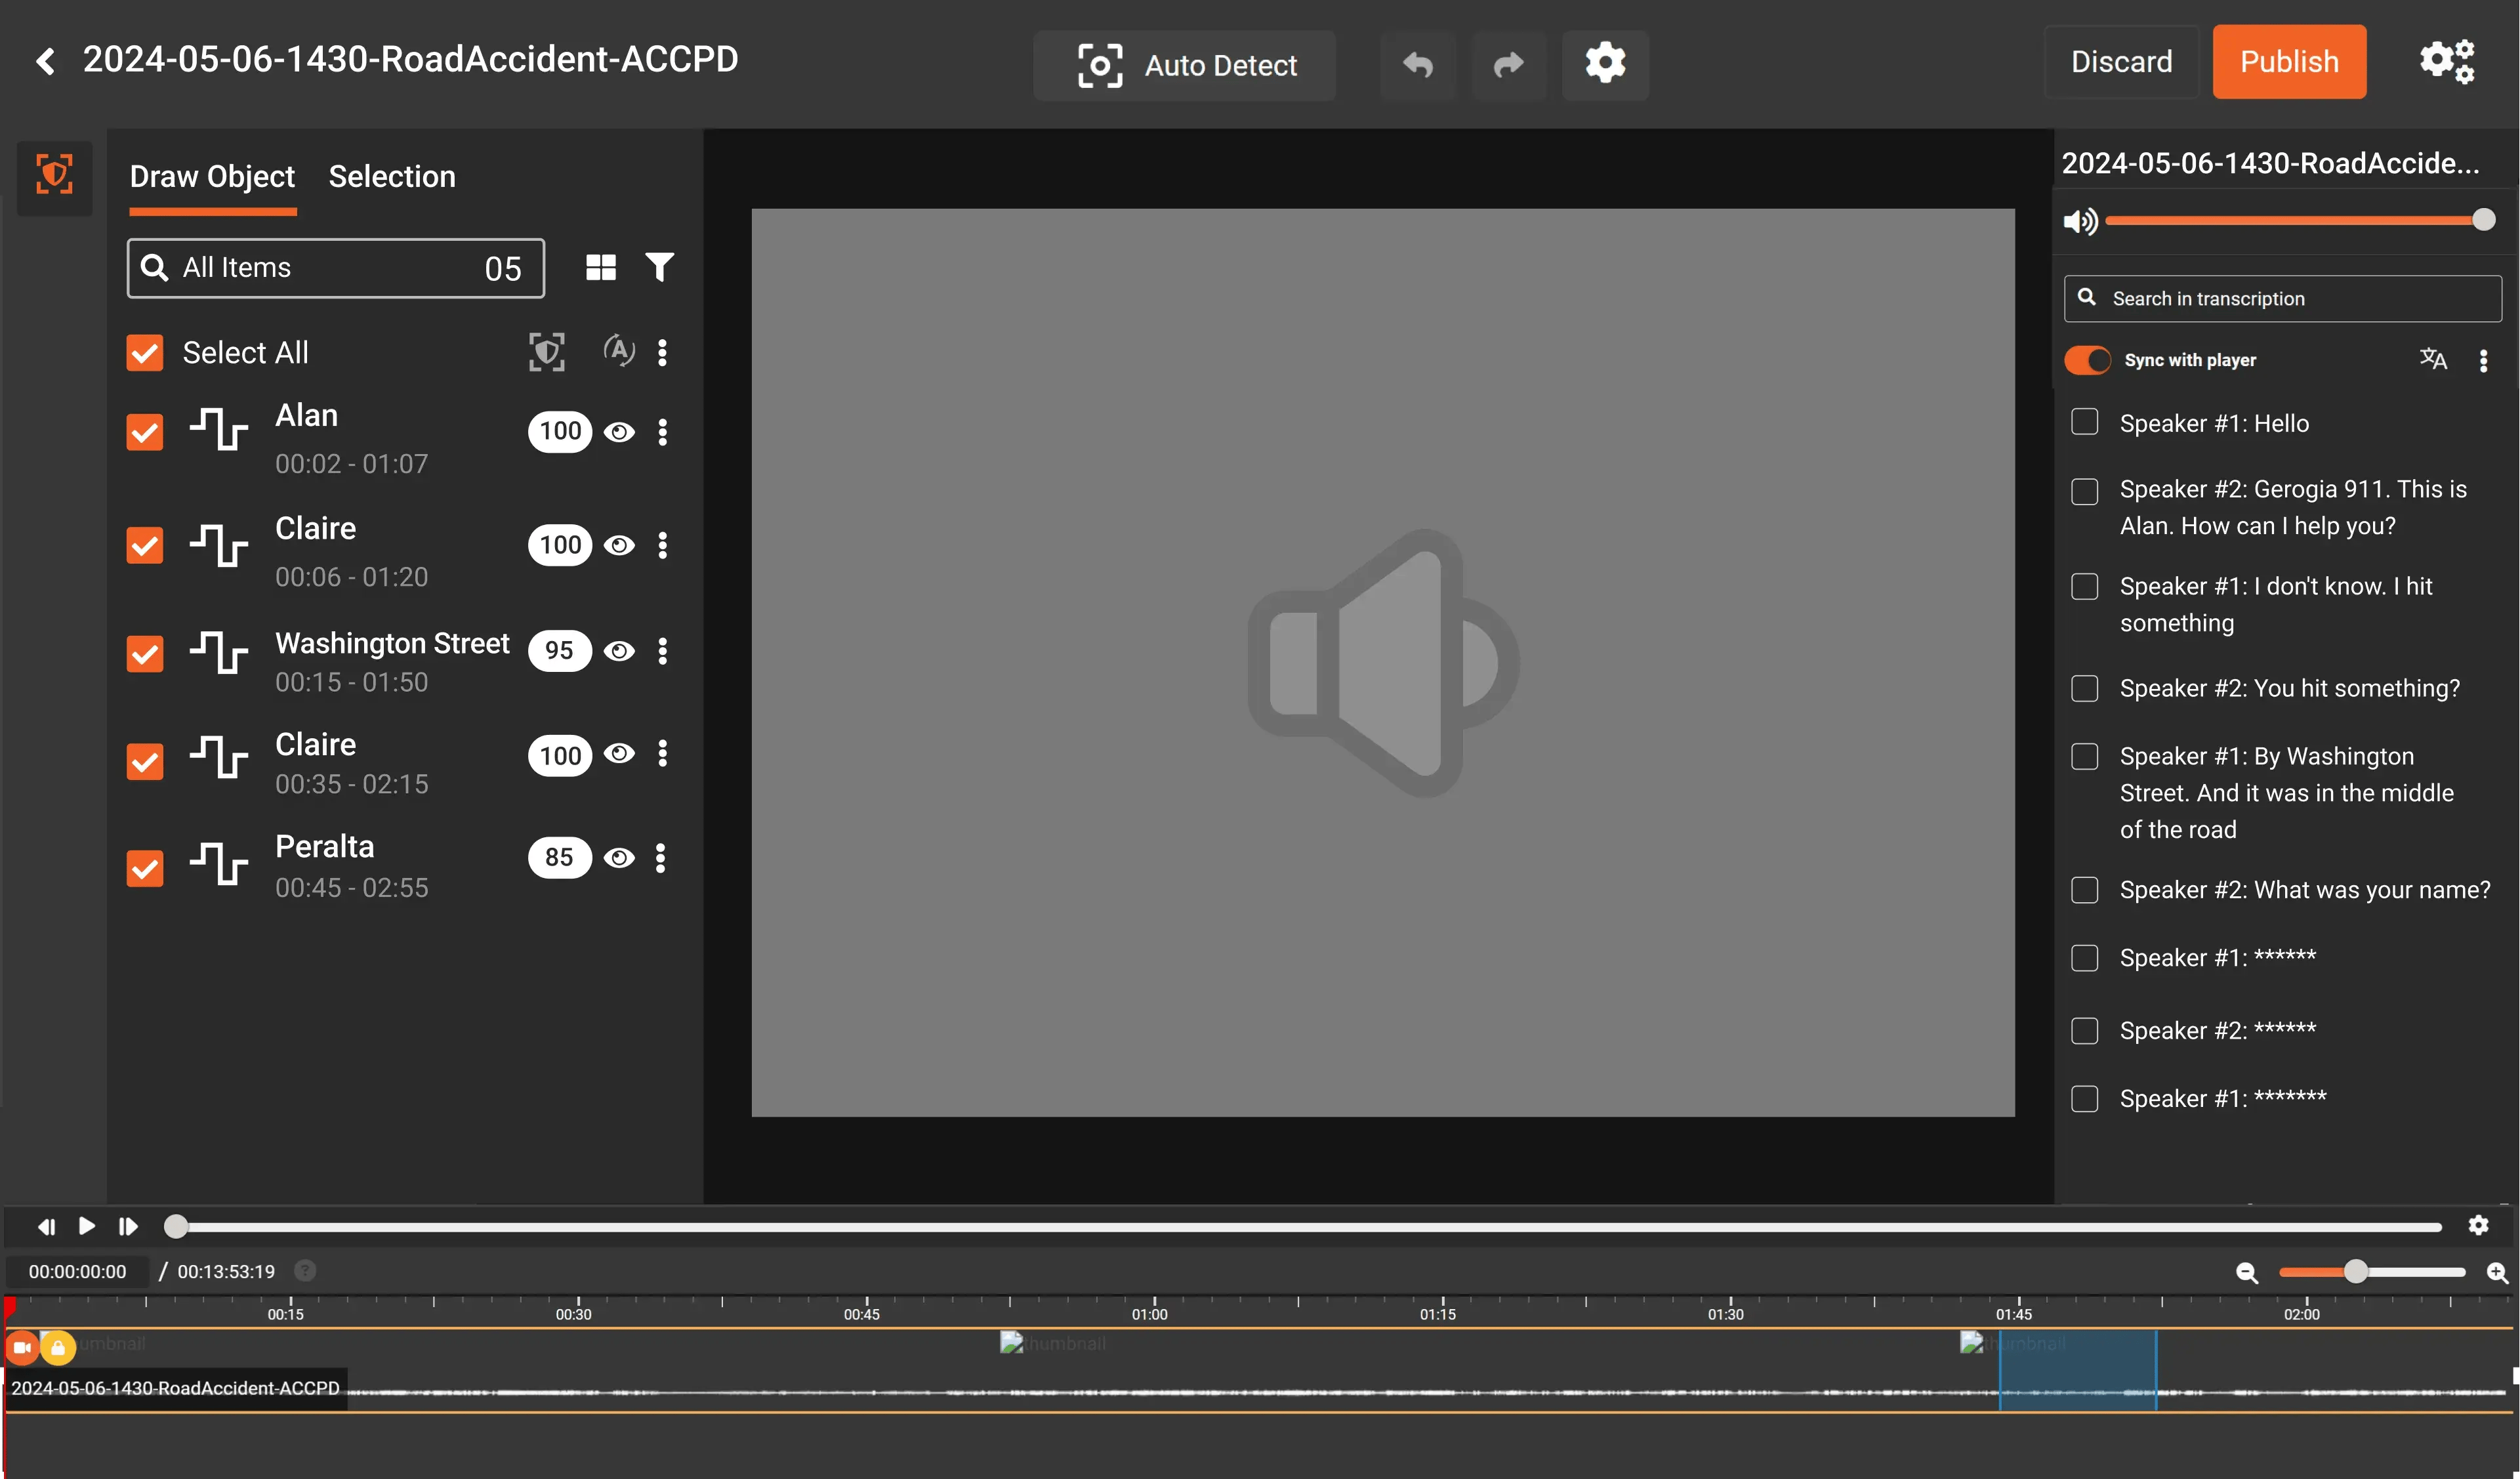Open transcription panel more options
Image resolution: width=2520 pixels, height=1479 pixels.
pyautogui.click(x=2483, y=360)
